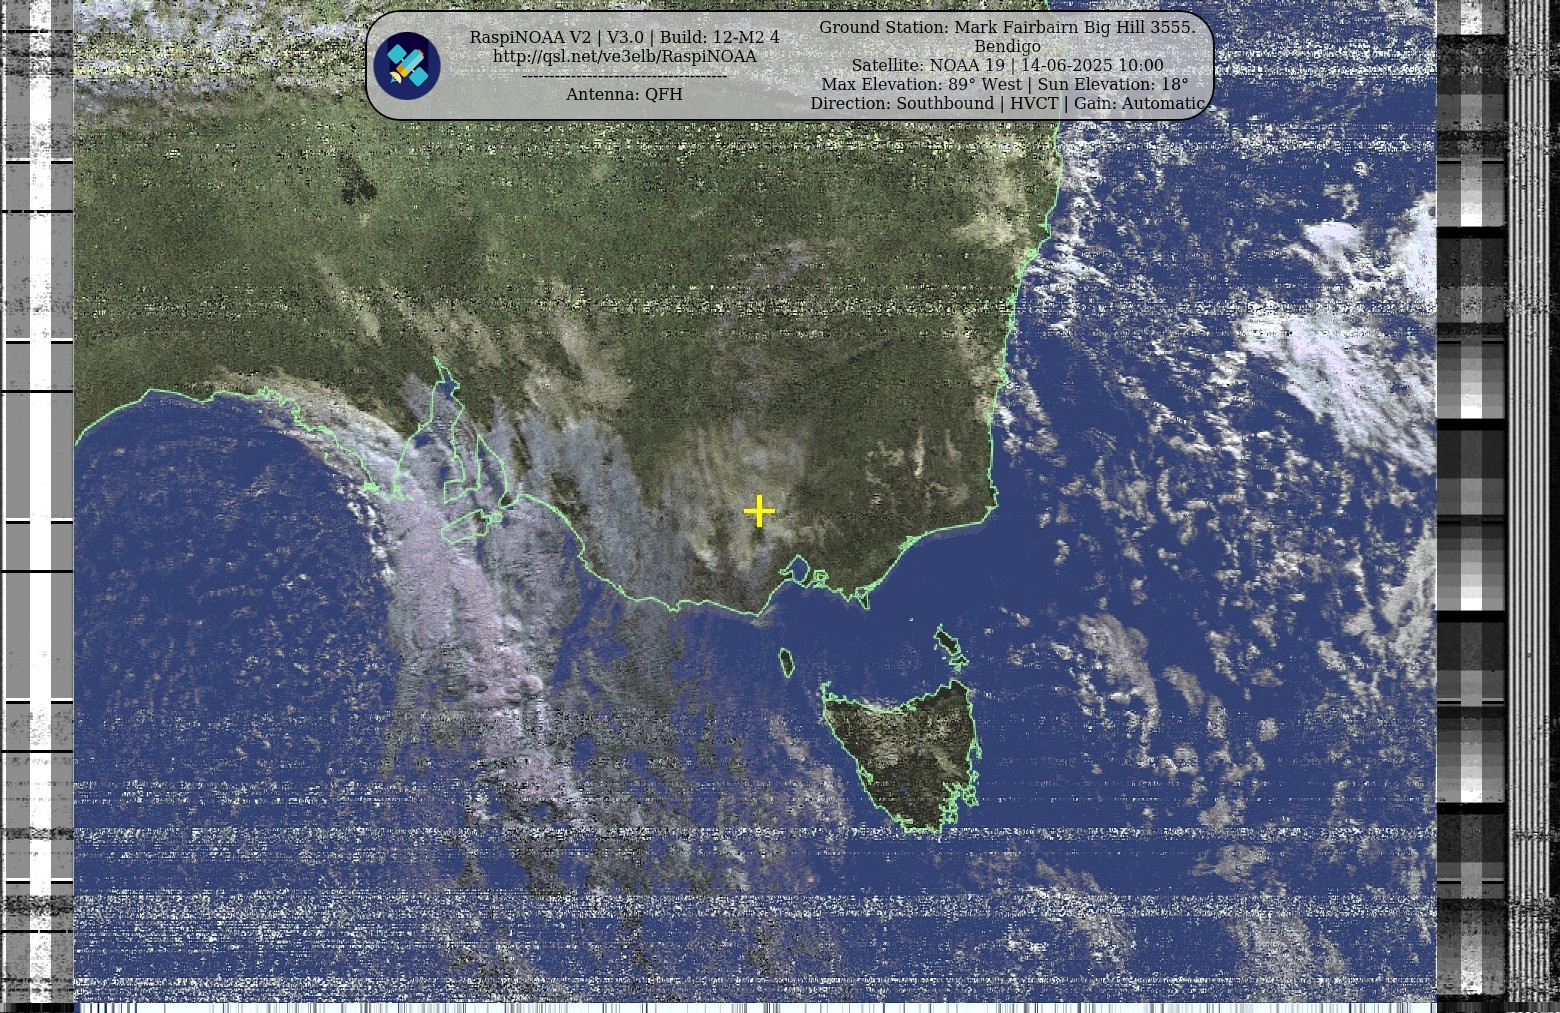Select the "Satellite: NOAA 19" text

927,65
